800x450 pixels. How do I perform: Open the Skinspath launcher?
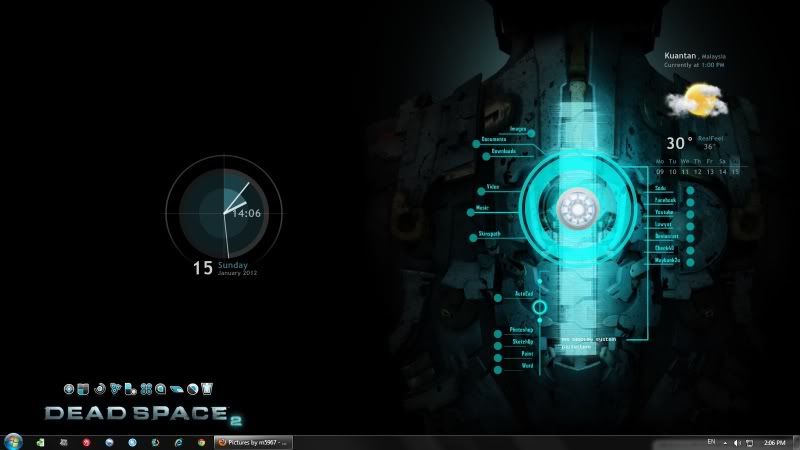point(489,234)
